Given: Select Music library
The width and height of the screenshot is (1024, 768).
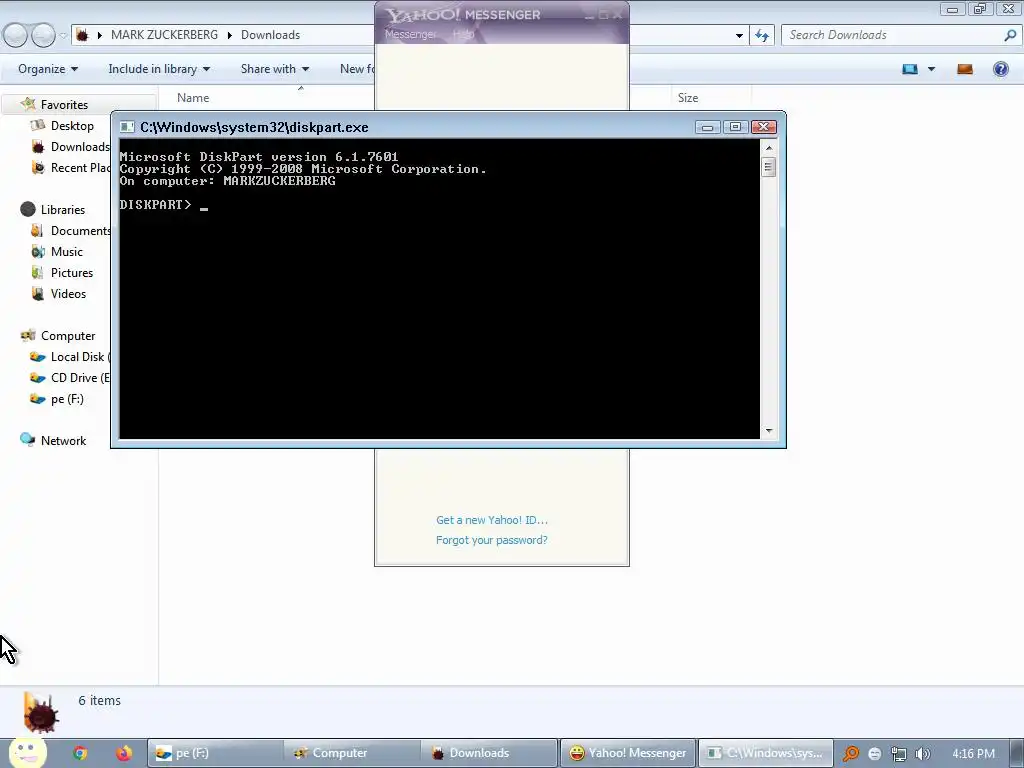Looking at the screenshot, I should point(67,251).
